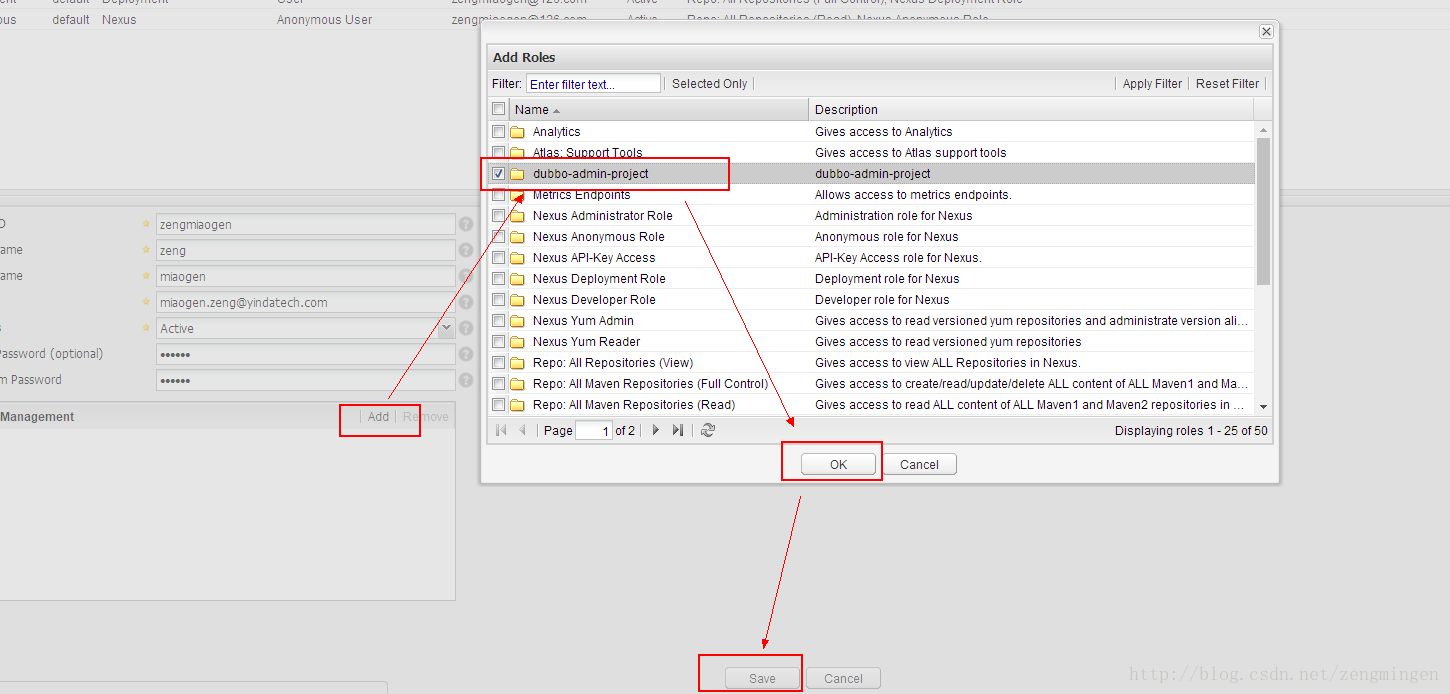The image size is (1450, 694).
Task: Focus the filter text input
Action: pos(593,84)
